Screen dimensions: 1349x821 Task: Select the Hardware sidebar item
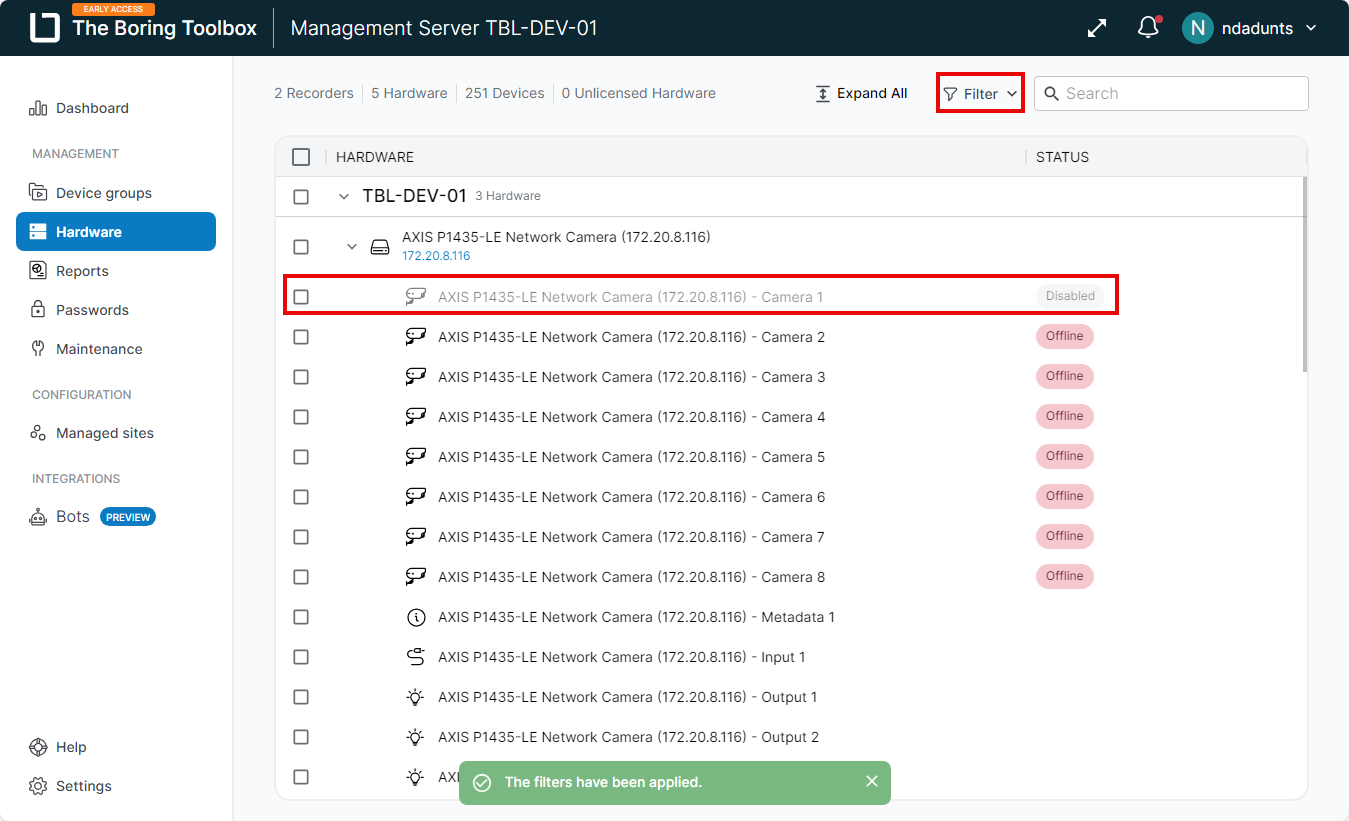pyautogui.click(x=116, y=232)
